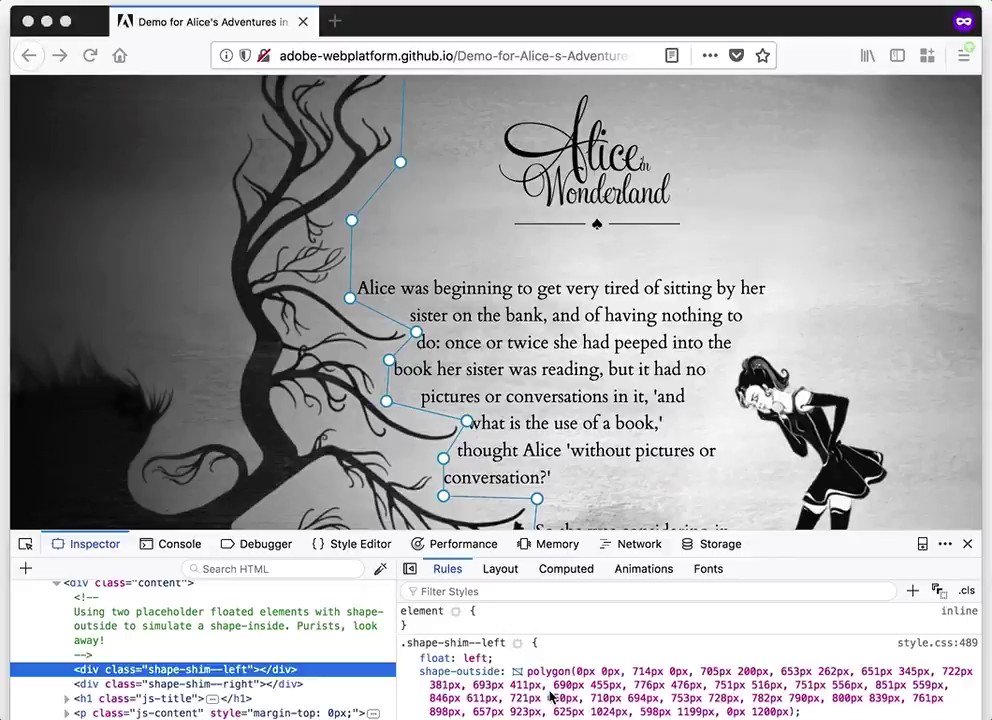Select the shape-shim--left div node
Viewport: 992px width, 720px height.
(x=203, y=669)
